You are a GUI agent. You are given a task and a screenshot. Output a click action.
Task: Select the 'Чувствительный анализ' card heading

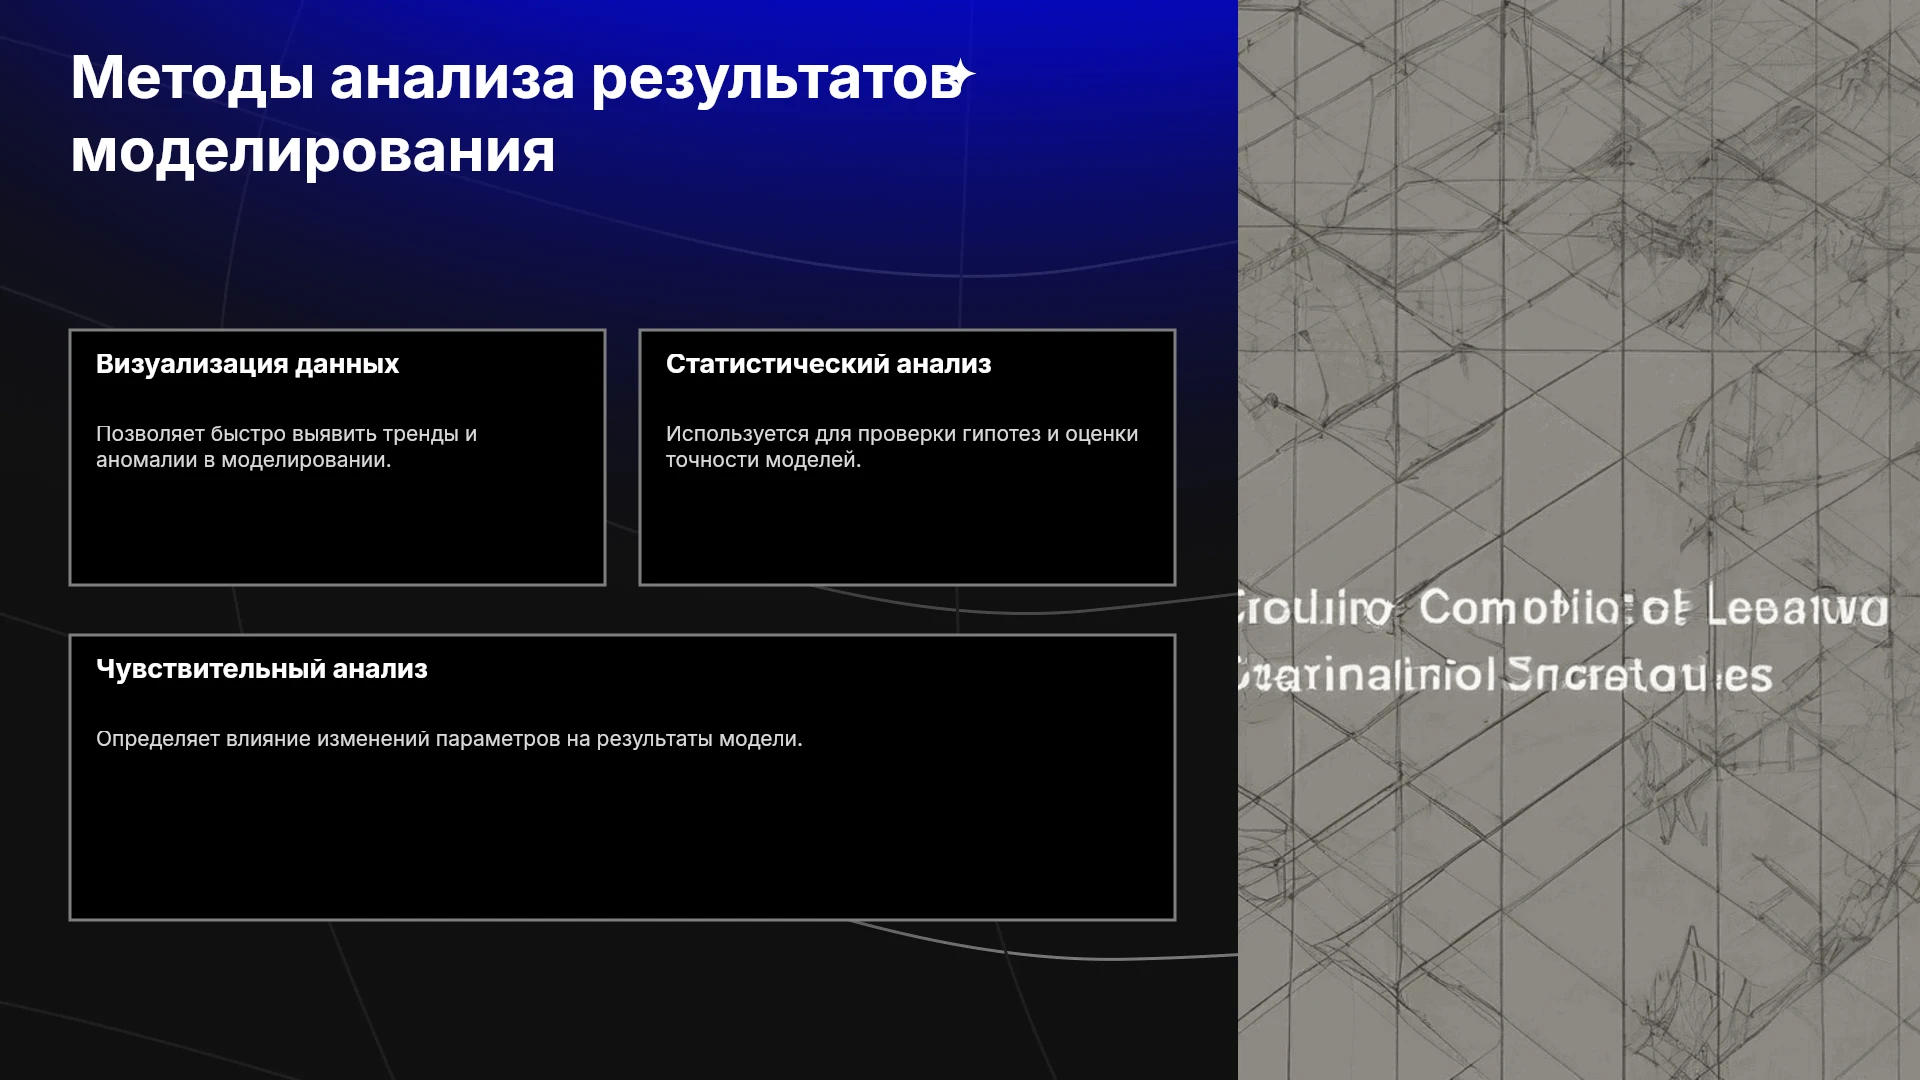pos(261,669)
